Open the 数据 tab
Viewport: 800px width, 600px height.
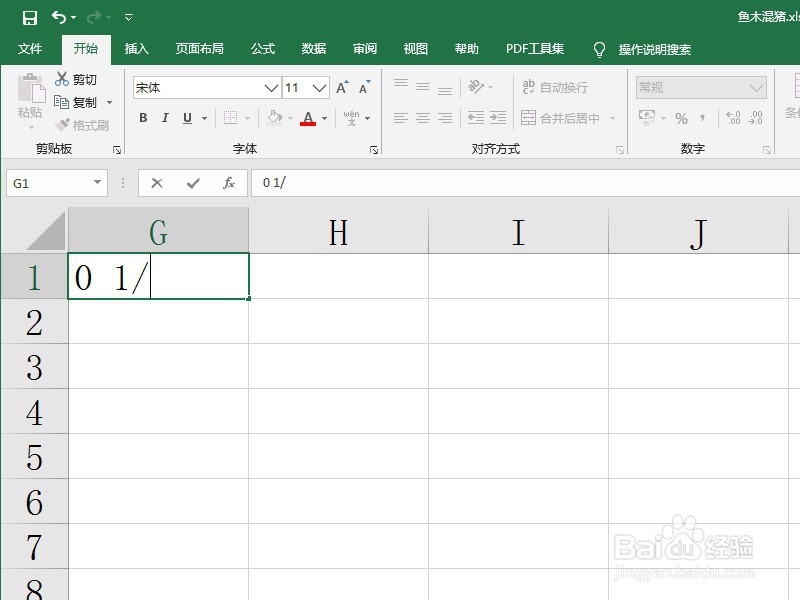point(314,48)
